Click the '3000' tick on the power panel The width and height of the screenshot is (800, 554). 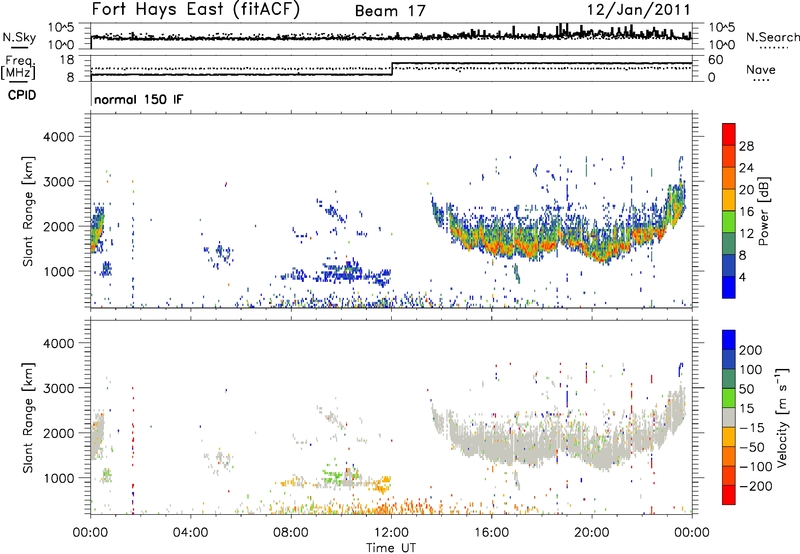click(58, 182)
